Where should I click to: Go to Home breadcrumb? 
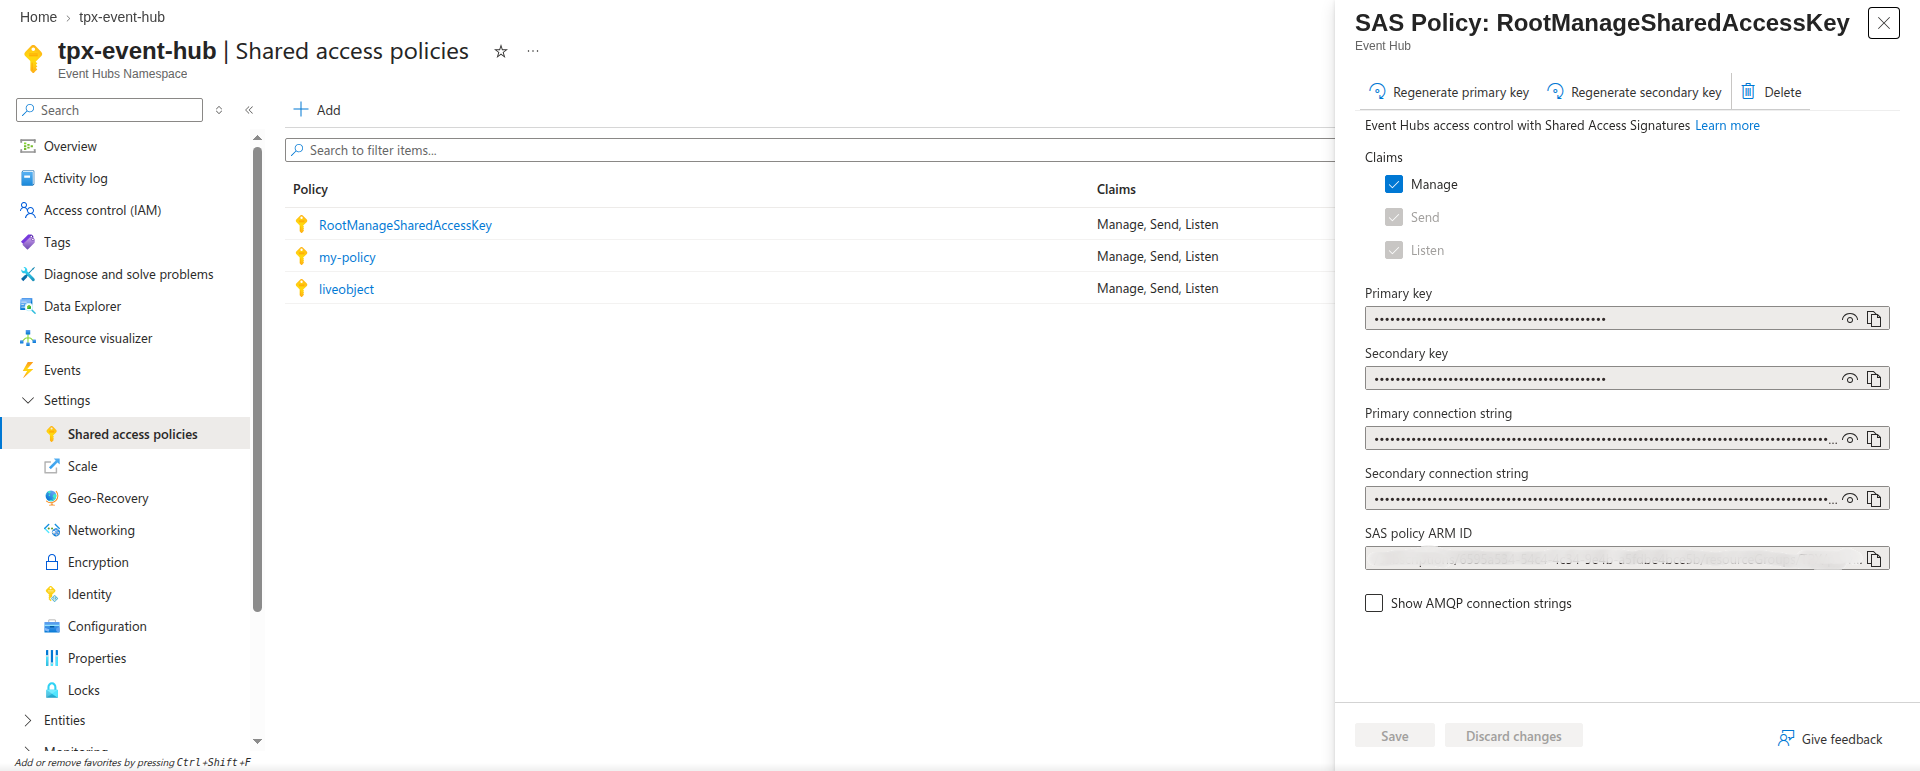point(38,17)
